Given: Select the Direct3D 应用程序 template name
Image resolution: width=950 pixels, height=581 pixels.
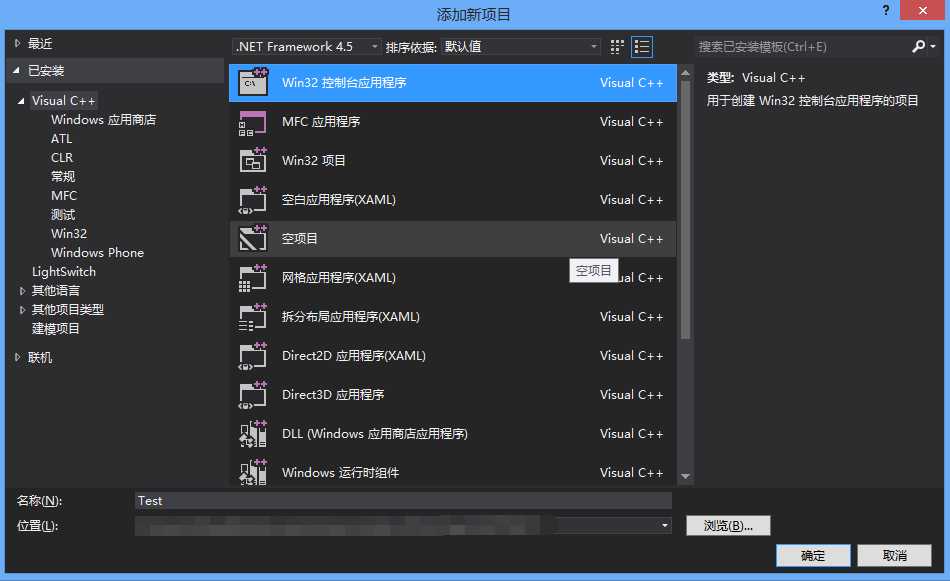Looking at the screenshot, I should tap(333, 395).
